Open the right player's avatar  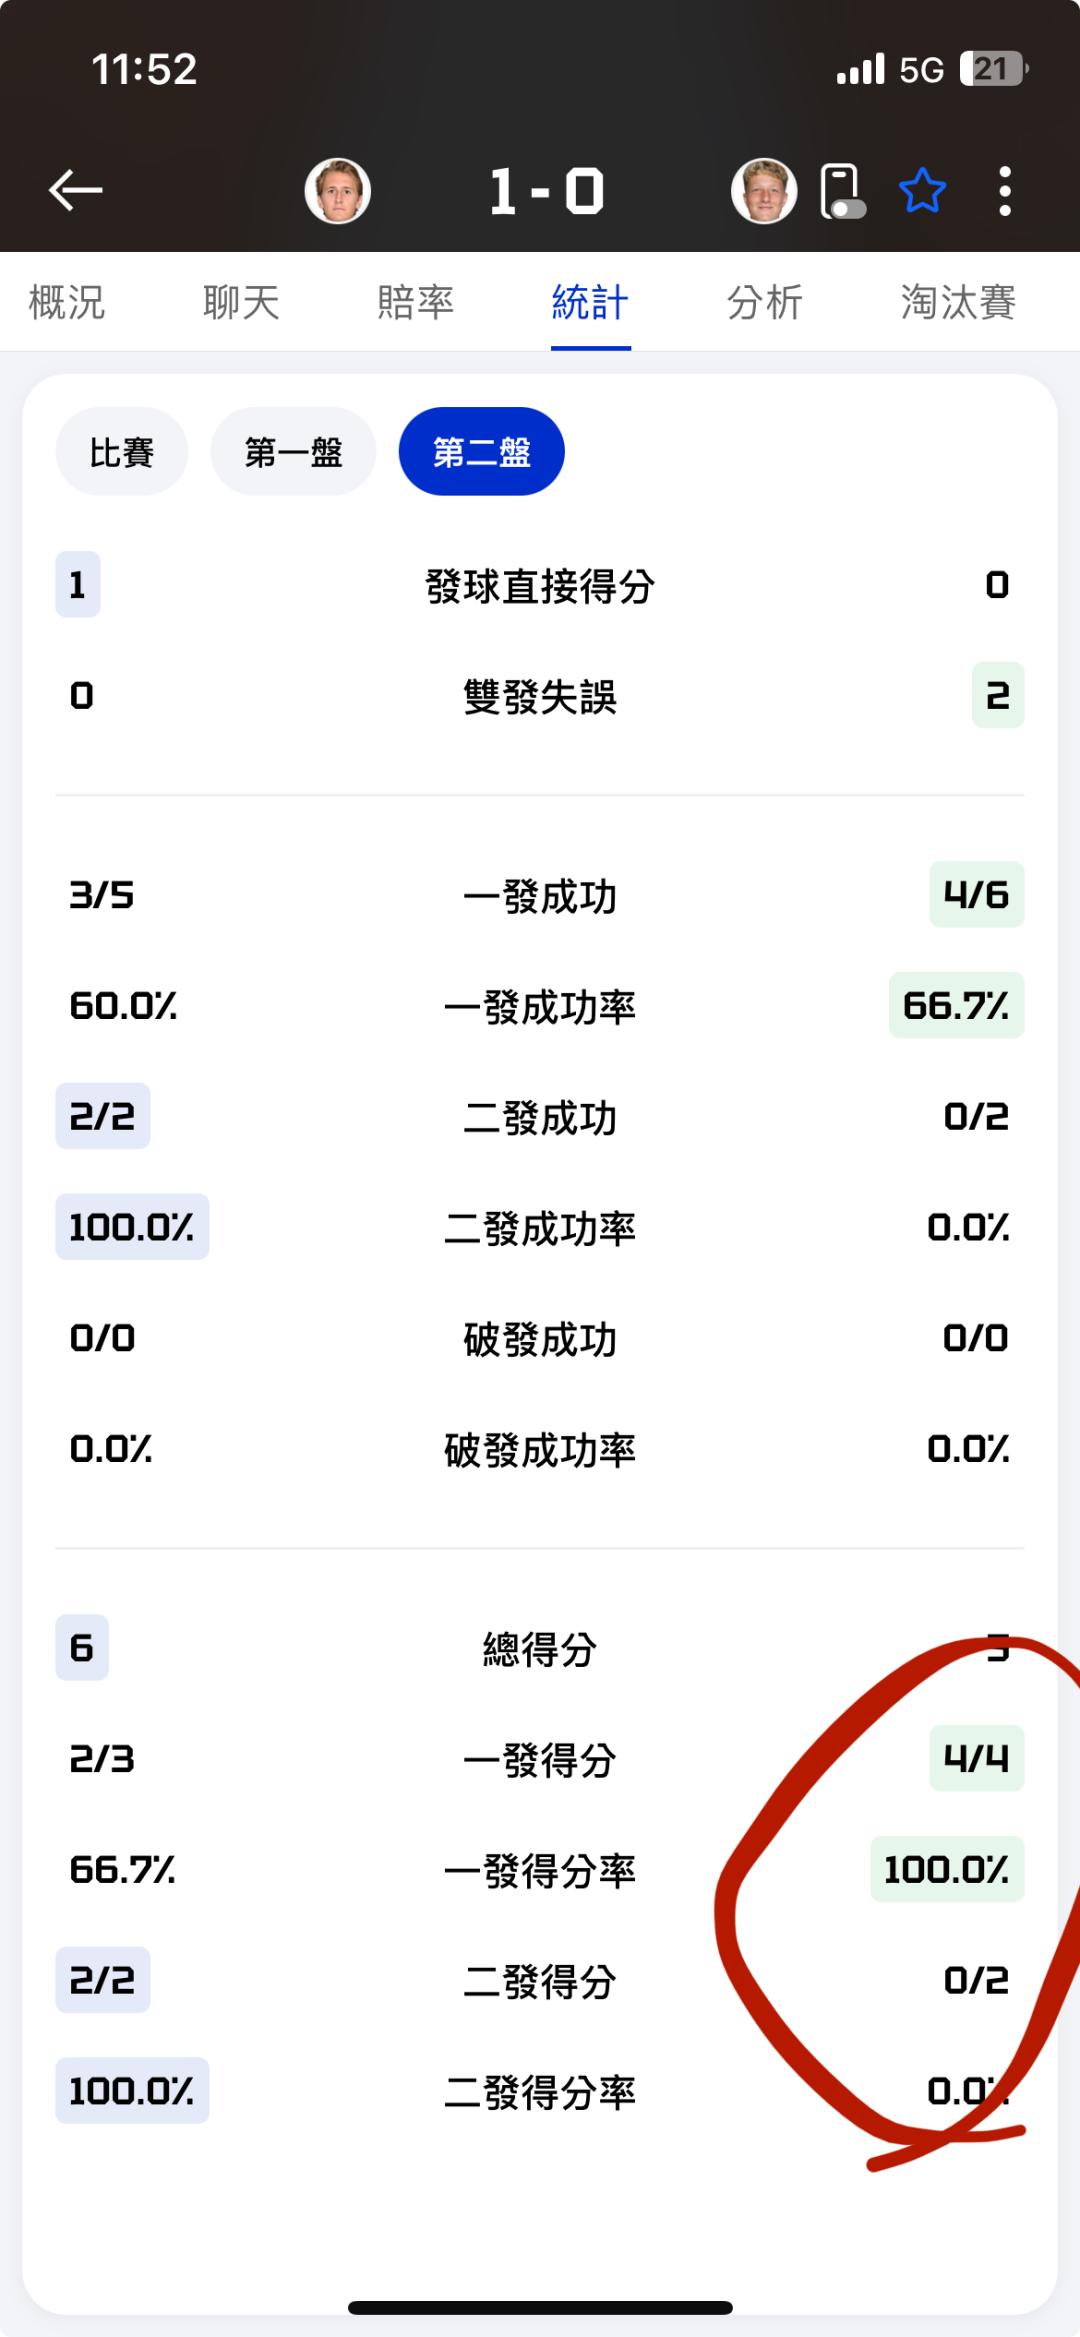pyautogui.click(x=764, y=190)
